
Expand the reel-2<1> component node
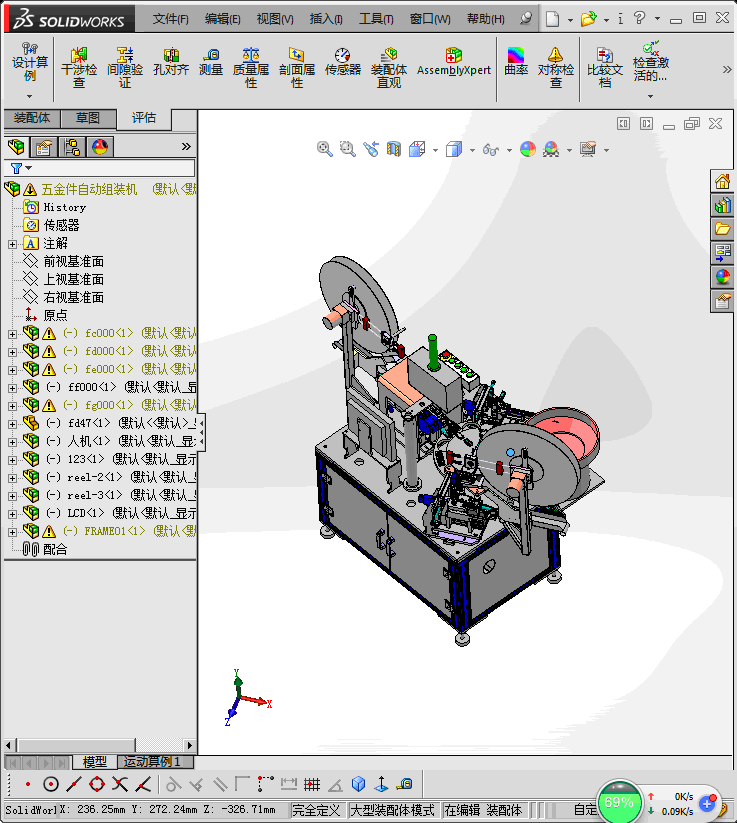pos(12,478)
